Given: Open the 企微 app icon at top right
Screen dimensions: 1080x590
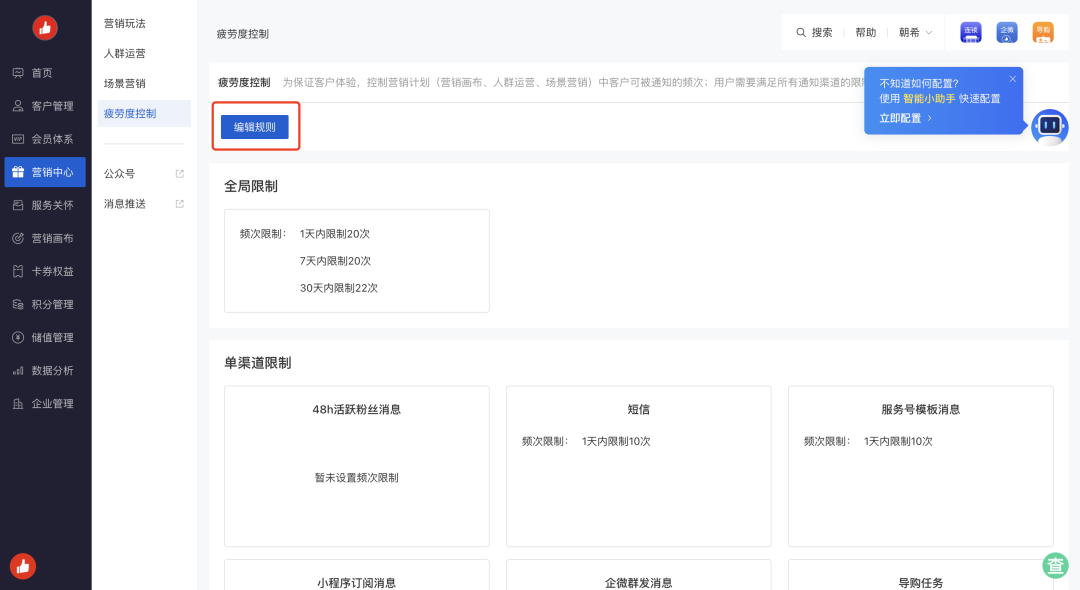Looking at the screenshot, I should [x=1007, y=32].
